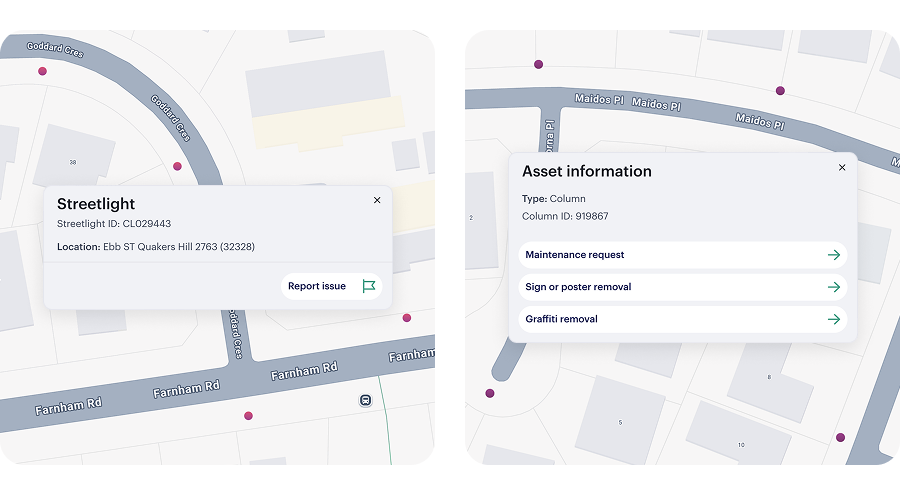
Task: Select streetlight dot near top Goddard Cres label
Action: 42,71
